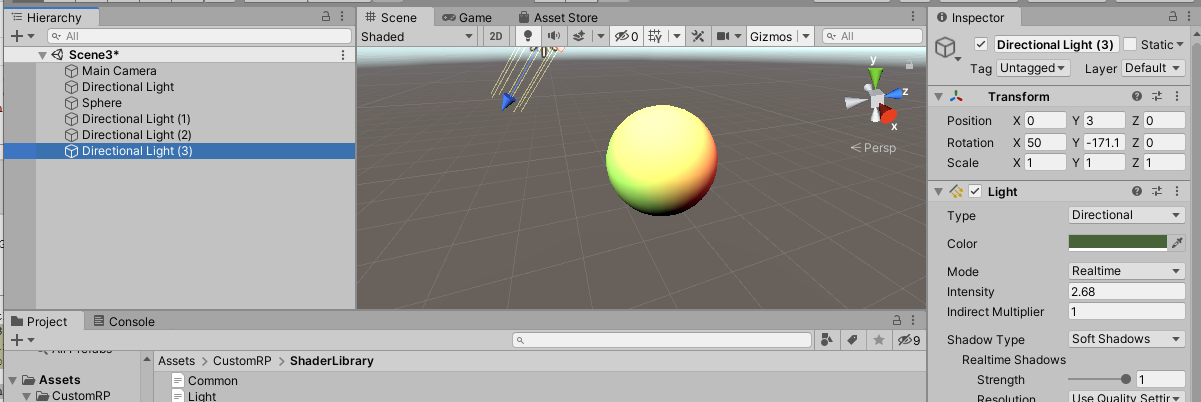Open the Light color swatch picker
The height and width of the screenshot is (402, 1201).
pyautogui.click(x=1117, y=243)
